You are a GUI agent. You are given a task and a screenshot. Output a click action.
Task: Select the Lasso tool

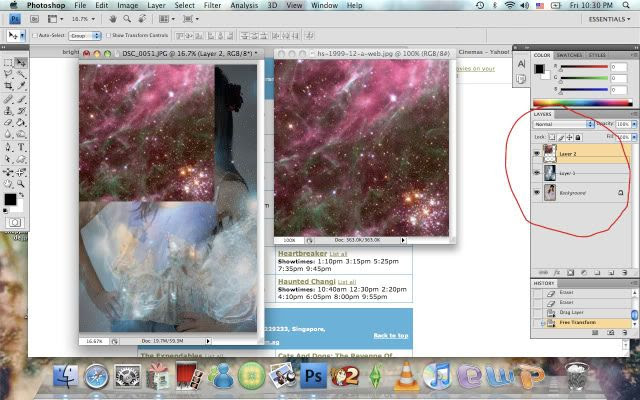[x=8, y=74]
